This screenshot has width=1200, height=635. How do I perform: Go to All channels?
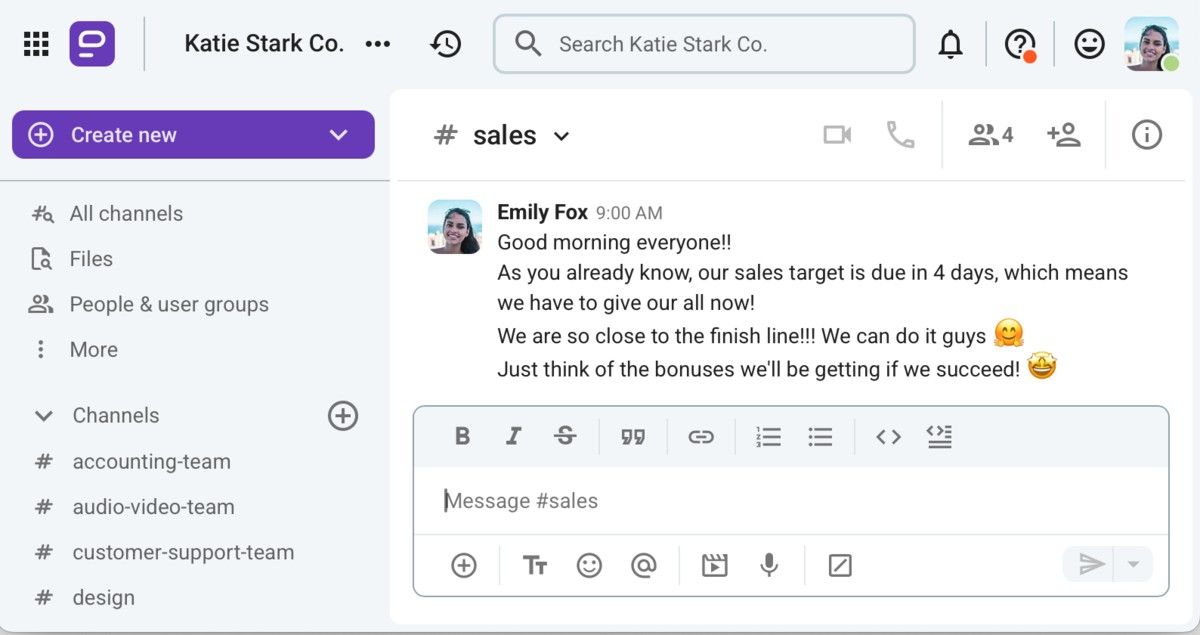125,213
